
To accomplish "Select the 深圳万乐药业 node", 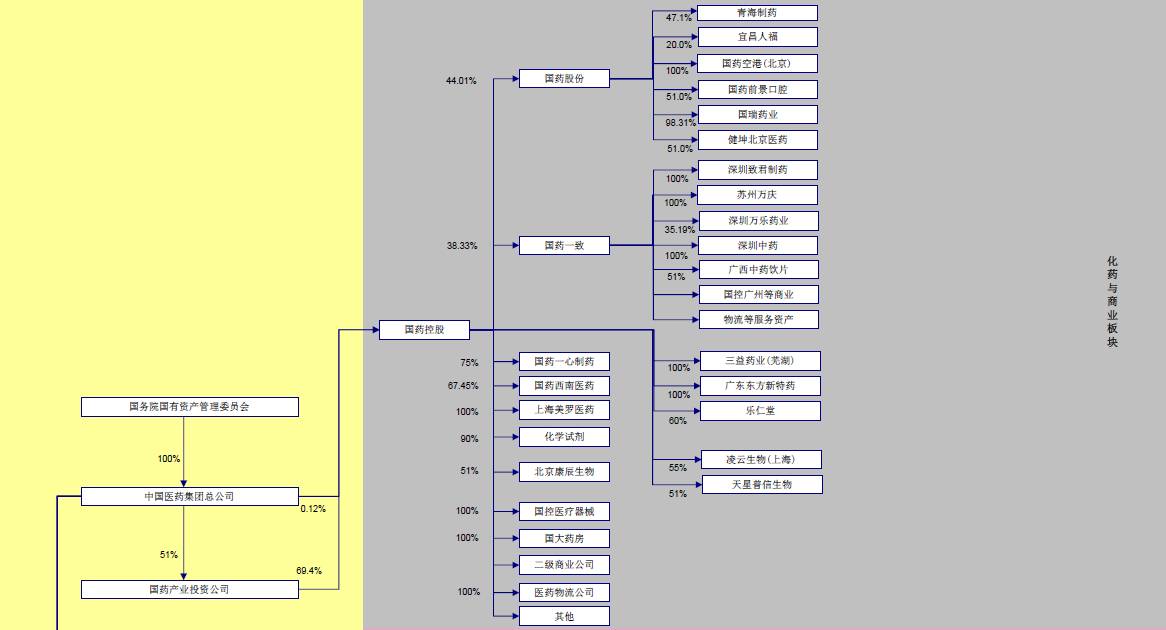I will [x=758, y=221].
